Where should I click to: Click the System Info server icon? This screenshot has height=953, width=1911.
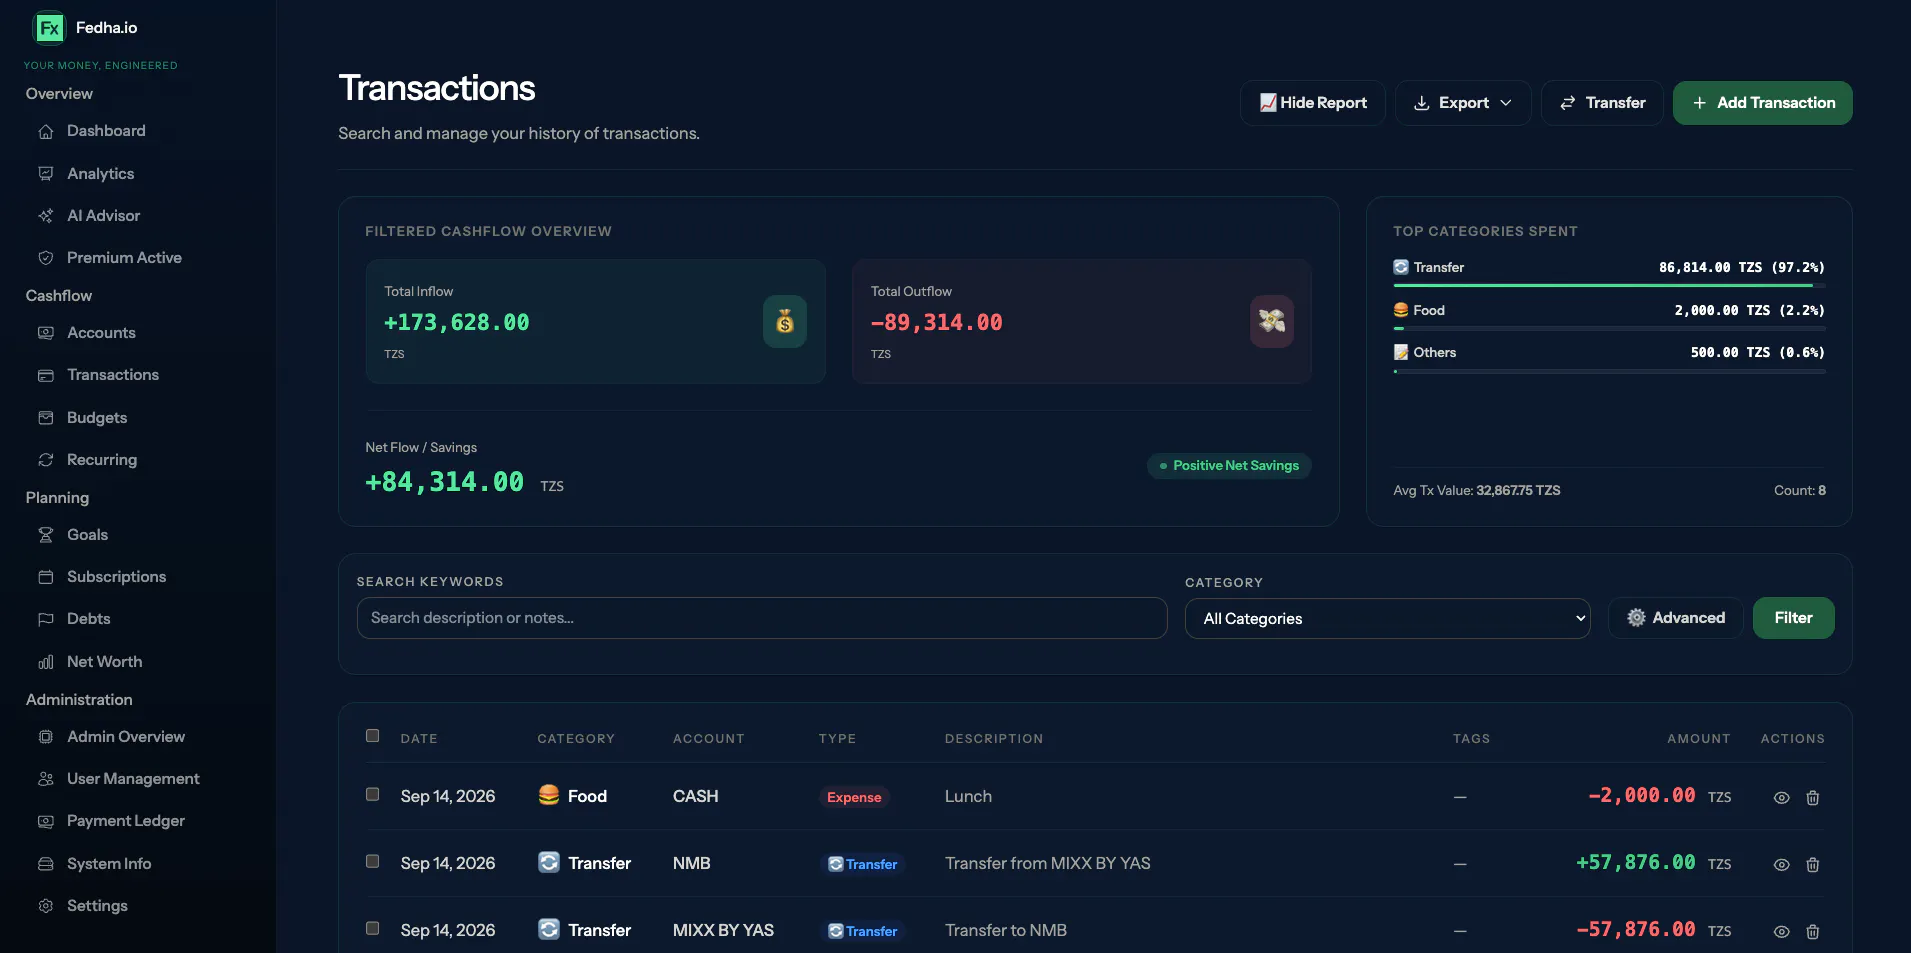[x=46, y=864]
